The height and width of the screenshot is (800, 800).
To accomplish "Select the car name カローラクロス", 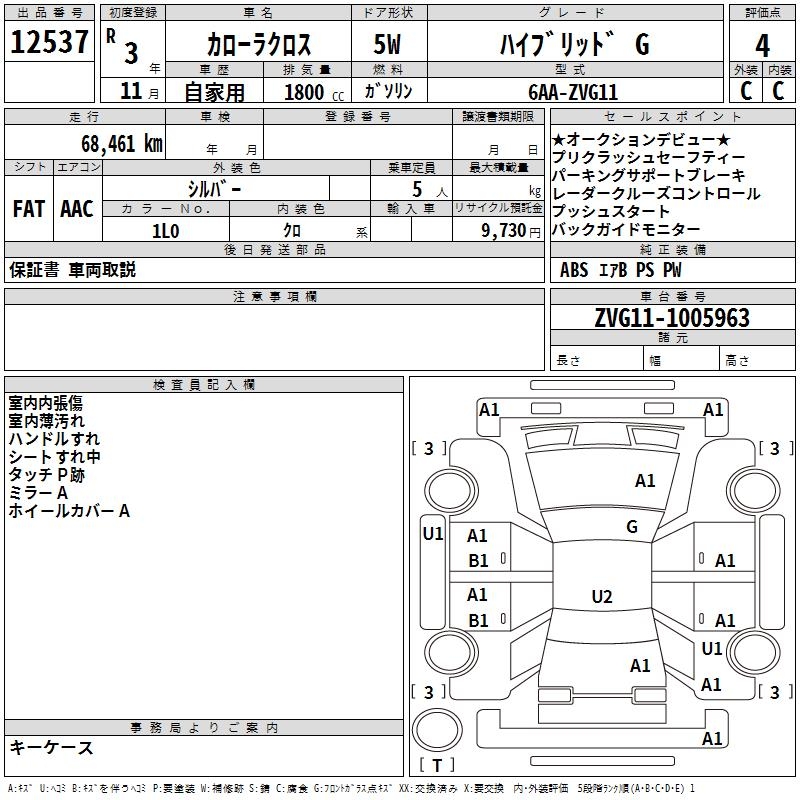I will click(259, 44).
